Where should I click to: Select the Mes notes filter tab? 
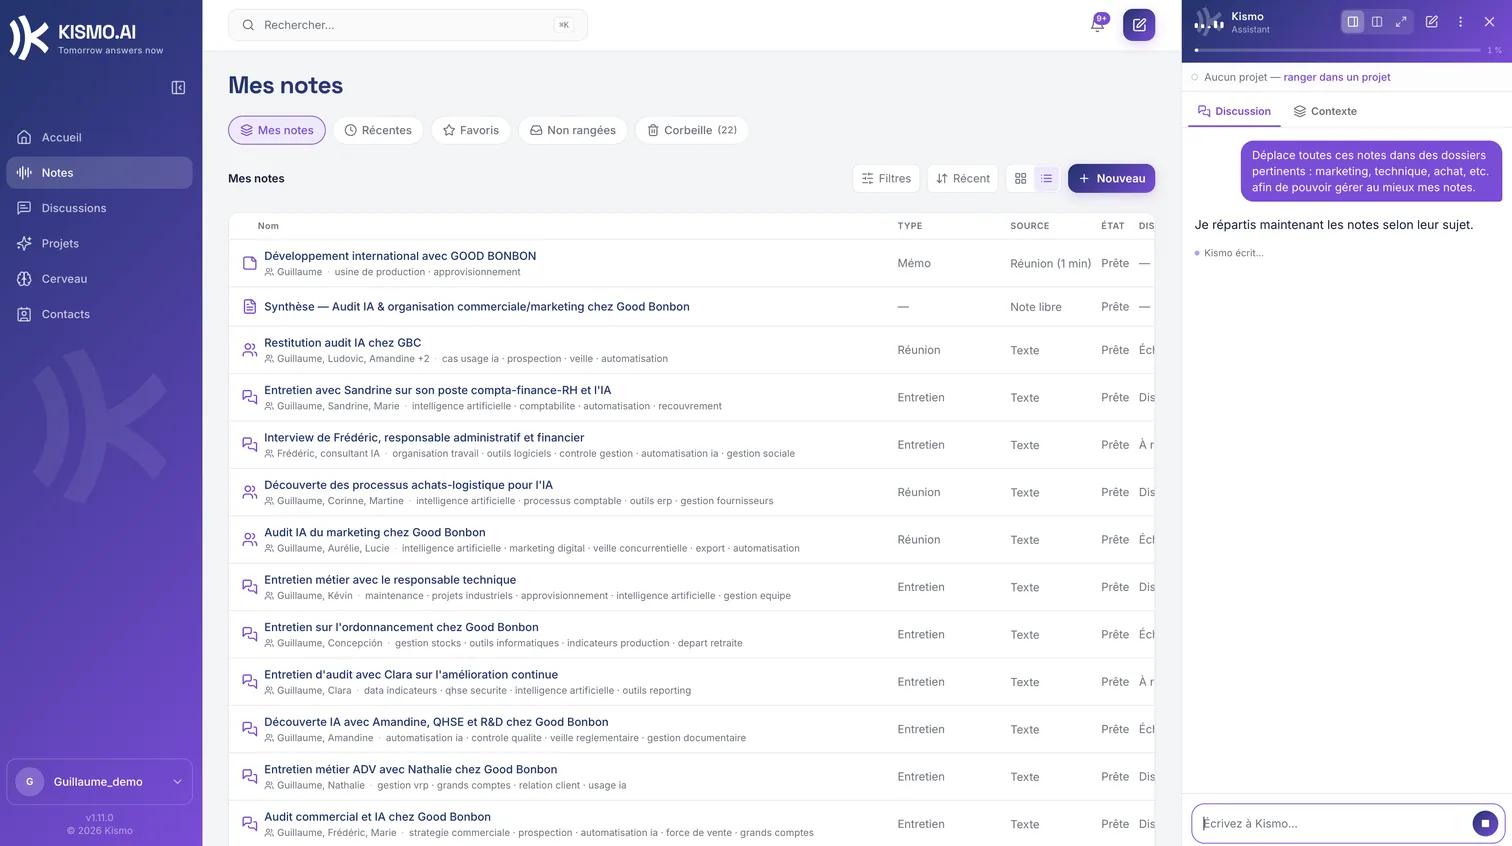coord(277,130)
